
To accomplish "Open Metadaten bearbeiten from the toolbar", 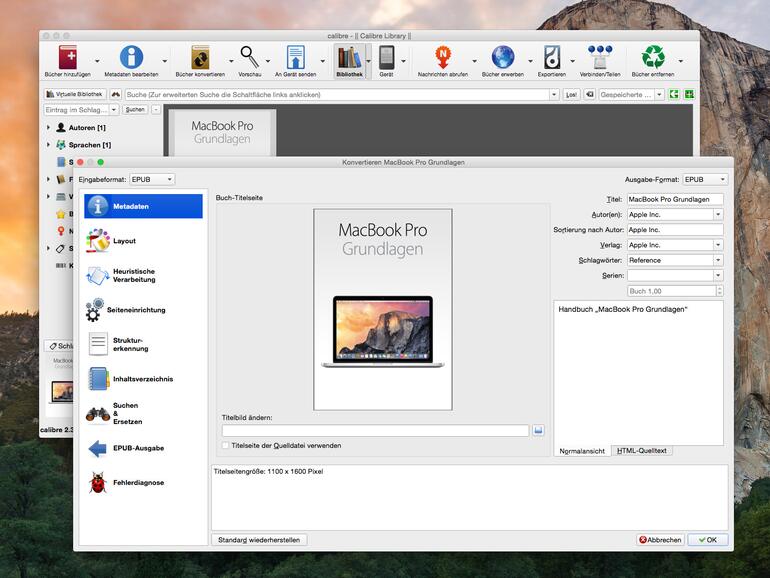I will (x=131, y=58).
